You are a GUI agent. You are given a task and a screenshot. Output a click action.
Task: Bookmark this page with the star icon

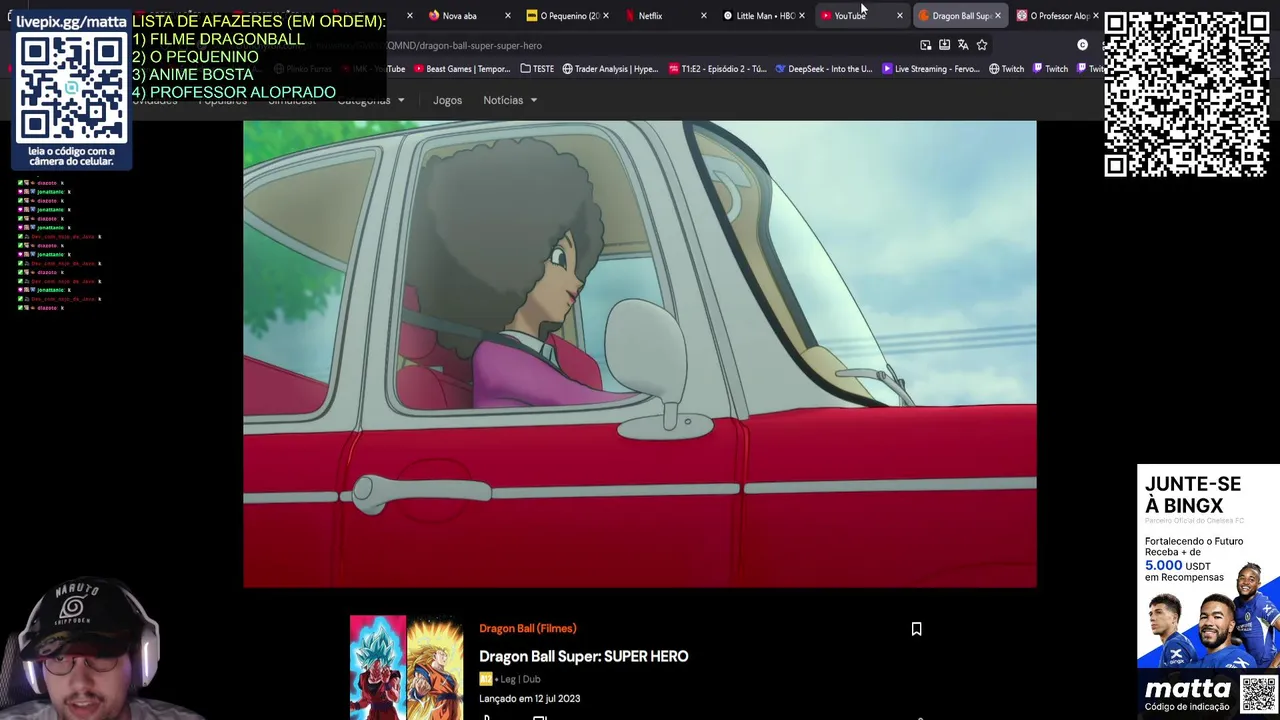[x=982, y=45]
